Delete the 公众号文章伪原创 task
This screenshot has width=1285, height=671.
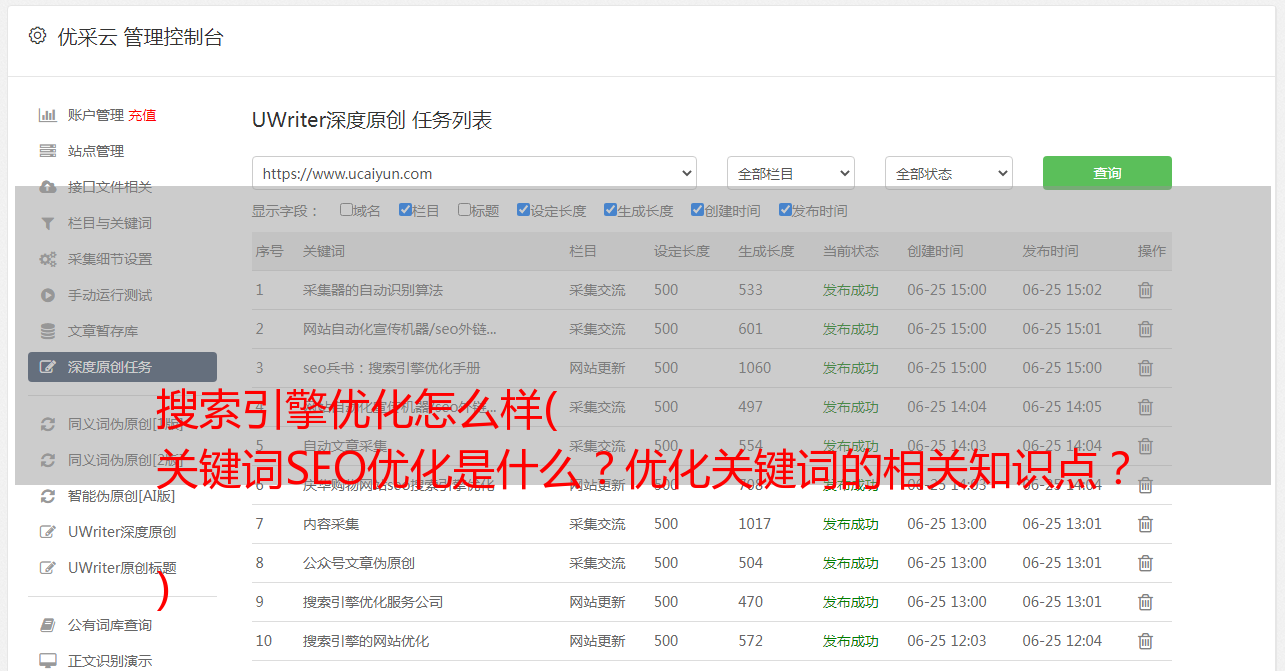click(1146, 563)
